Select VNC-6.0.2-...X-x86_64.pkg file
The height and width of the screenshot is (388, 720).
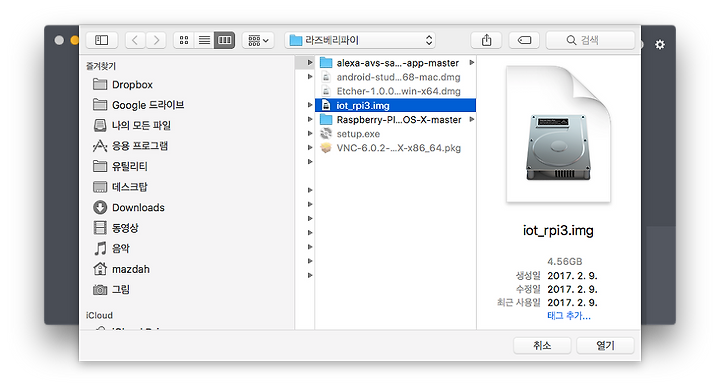click(395, 148)
